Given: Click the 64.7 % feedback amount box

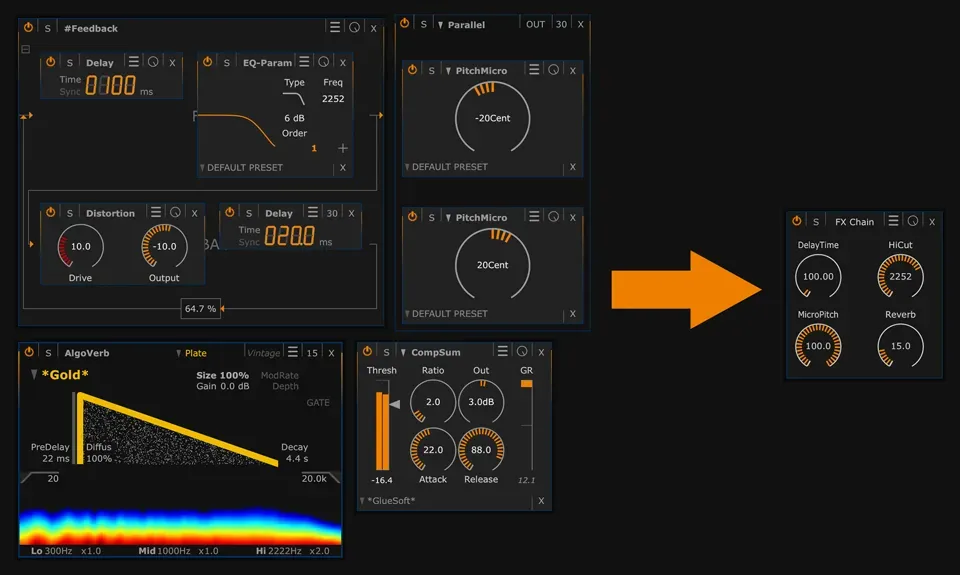Looking at the screenshot, I should click(200, 309).
